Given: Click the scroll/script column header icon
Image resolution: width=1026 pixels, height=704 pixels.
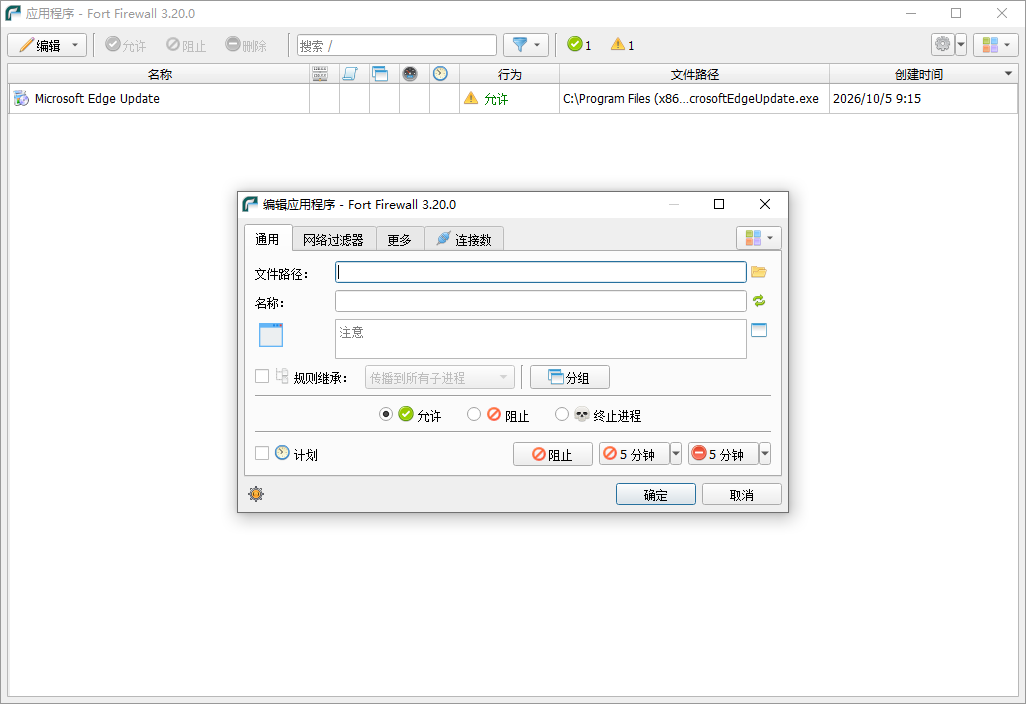Looking at the screenshot, I should [350, 74].
